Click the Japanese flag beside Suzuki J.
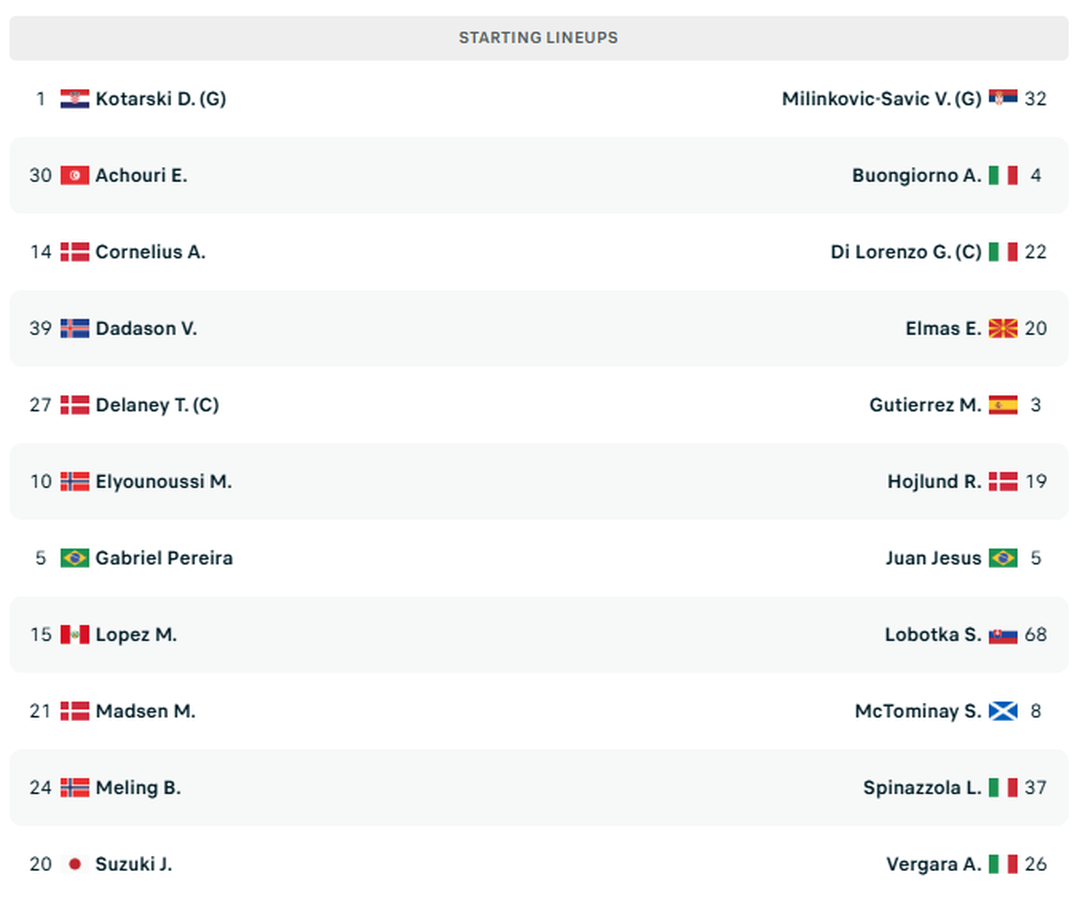This screenshot has width=1083, height=920. (x=74, y=864)
